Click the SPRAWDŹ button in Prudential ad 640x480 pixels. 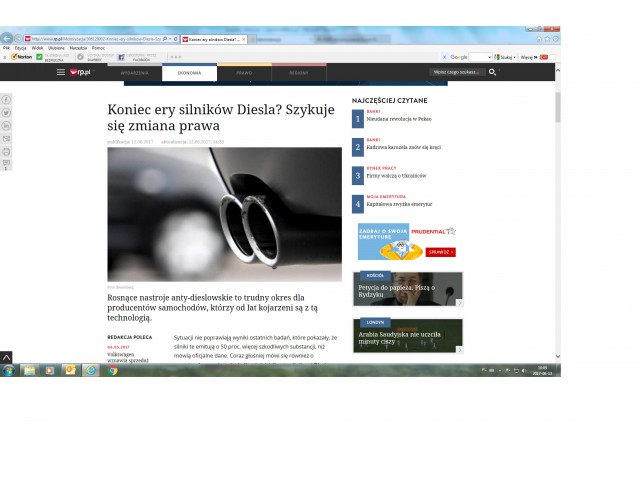point(438,252)
